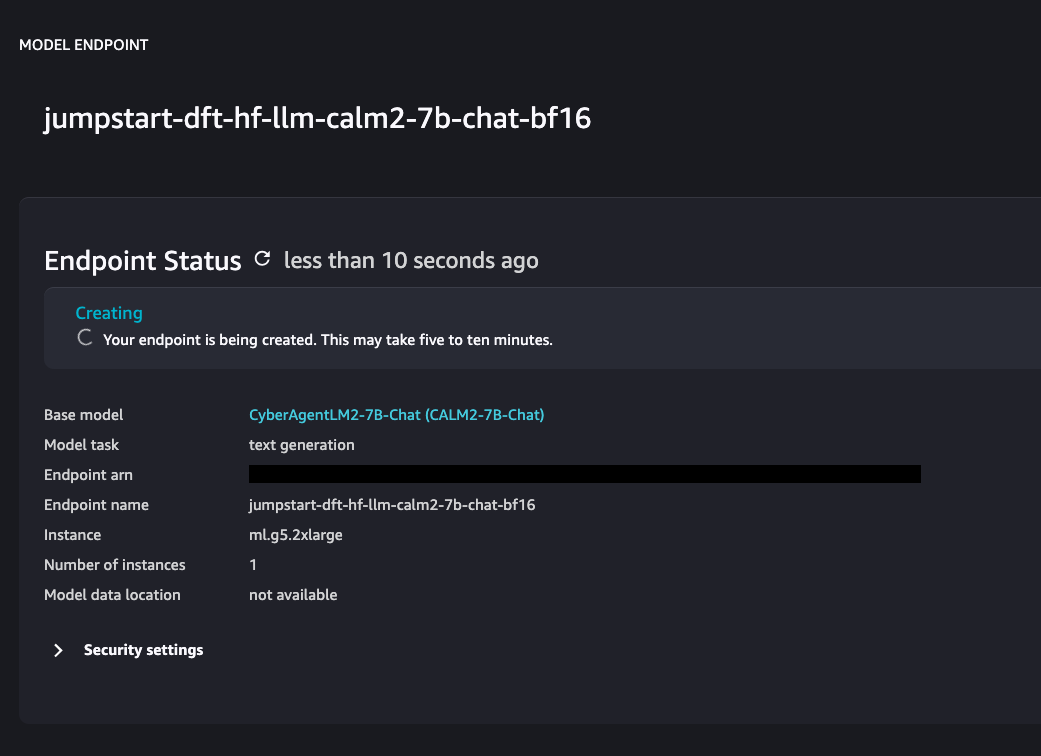The height and width of the screenshot is (756, 1041).
Task: Click the loading spinner beside creation message
Action: tap(84, 338)
